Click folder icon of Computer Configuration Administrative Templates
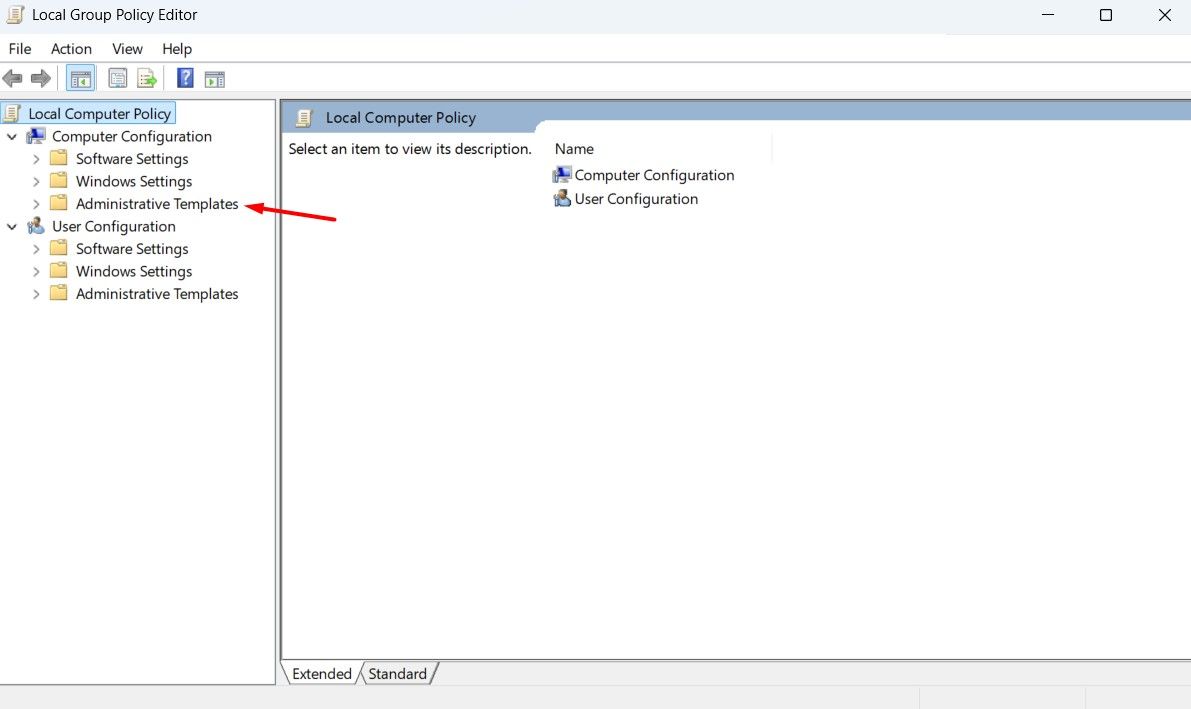The height and width of the screenshot is (709, 1191). (58, 204)
